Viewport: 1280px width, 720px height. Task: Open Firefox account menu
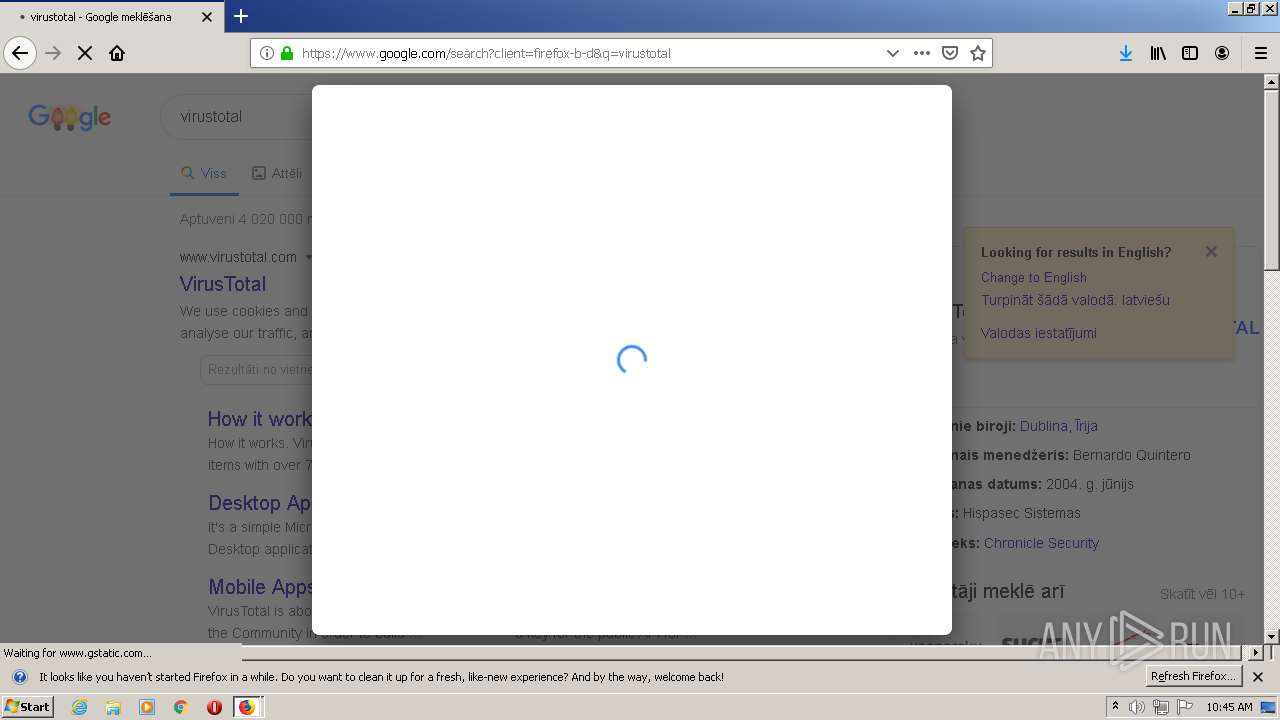[1222, 53]
